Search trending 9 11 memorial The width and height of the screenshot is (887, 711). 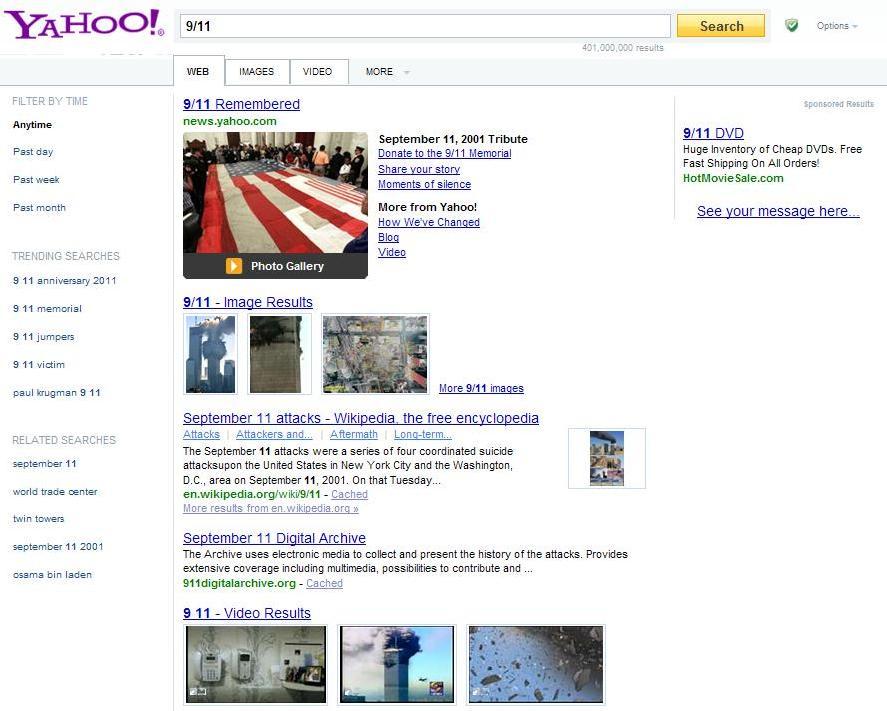click(x=47, y=309)
